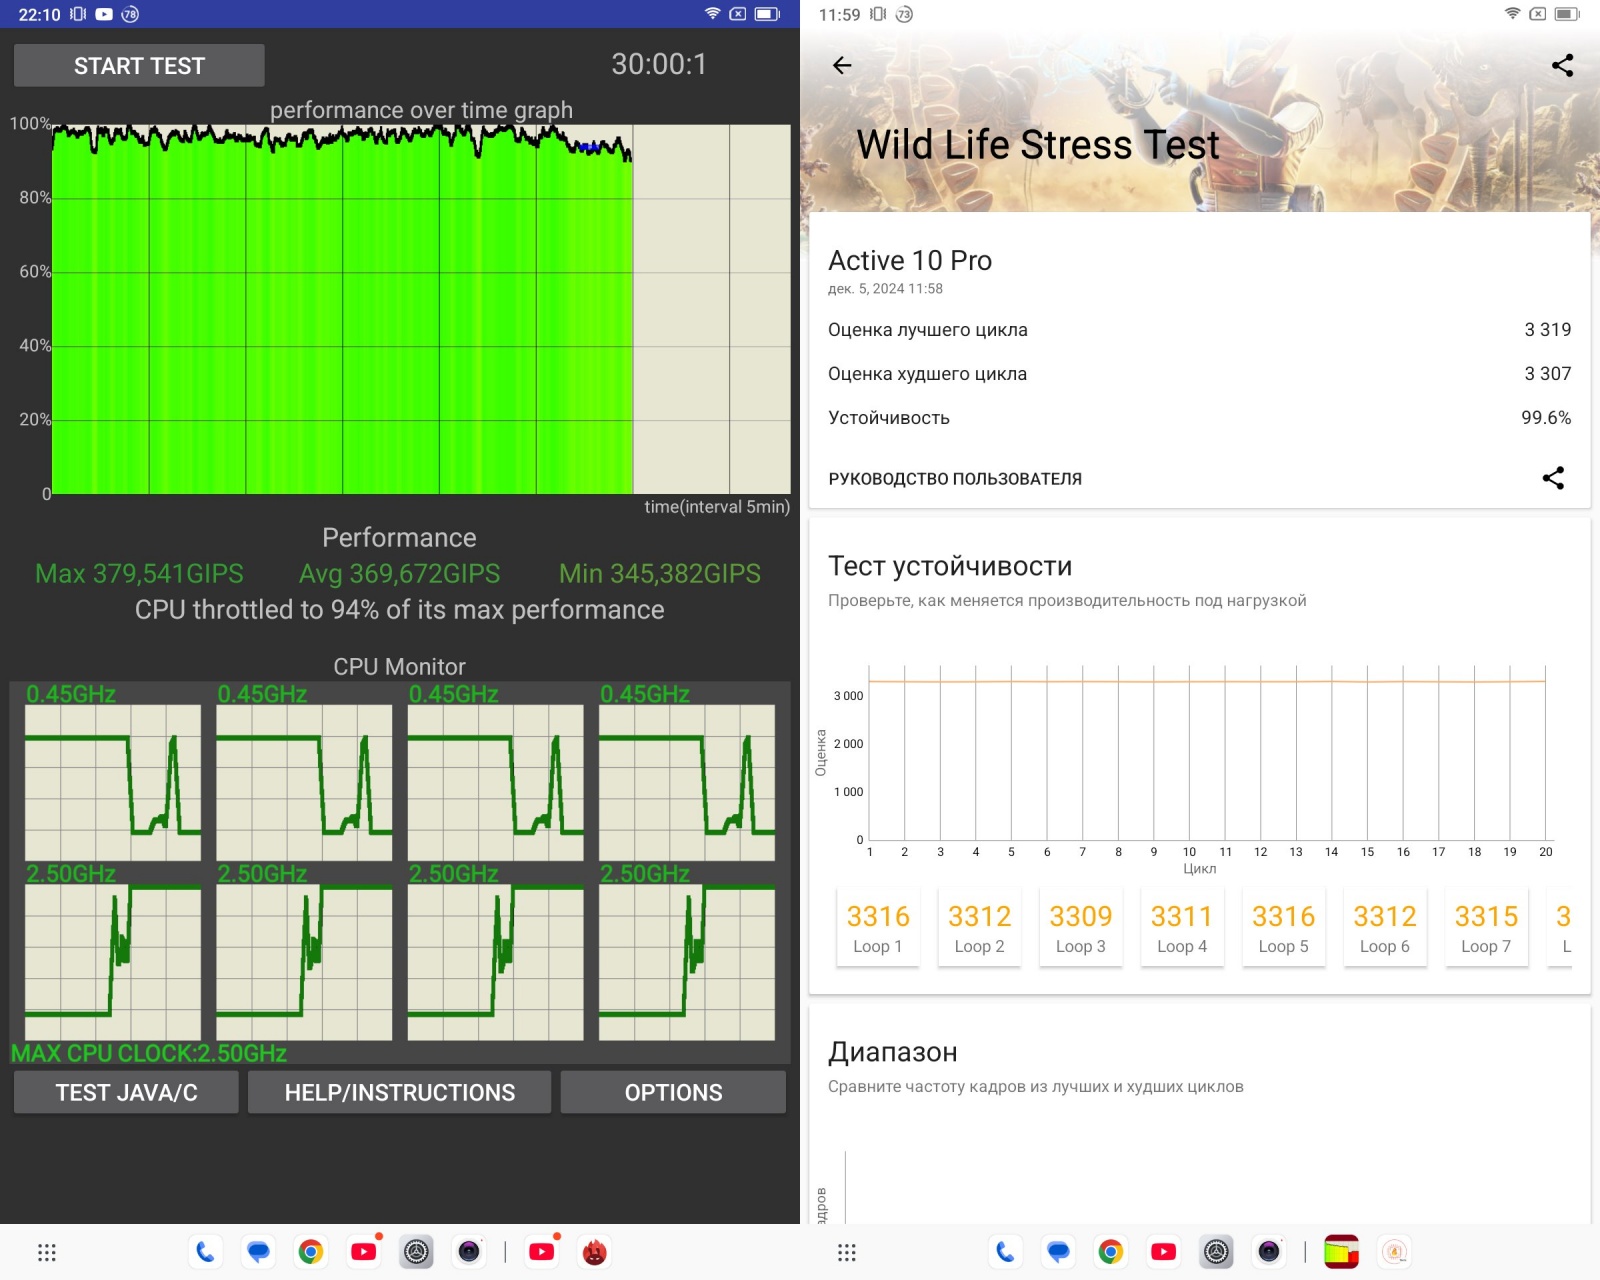This screenshot has width=1600, height=1280.
Task: Launch the AnTuTu app in the left dock
Action: pos(595,1252)
